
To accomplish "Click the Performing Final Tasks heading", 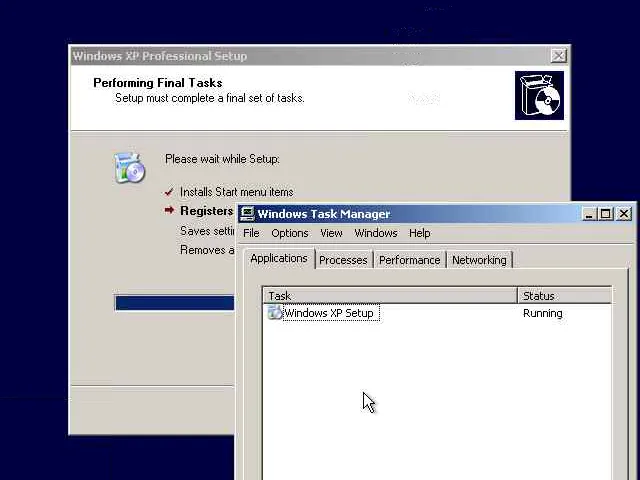I will pyautogui.click(x=158, y=83).
